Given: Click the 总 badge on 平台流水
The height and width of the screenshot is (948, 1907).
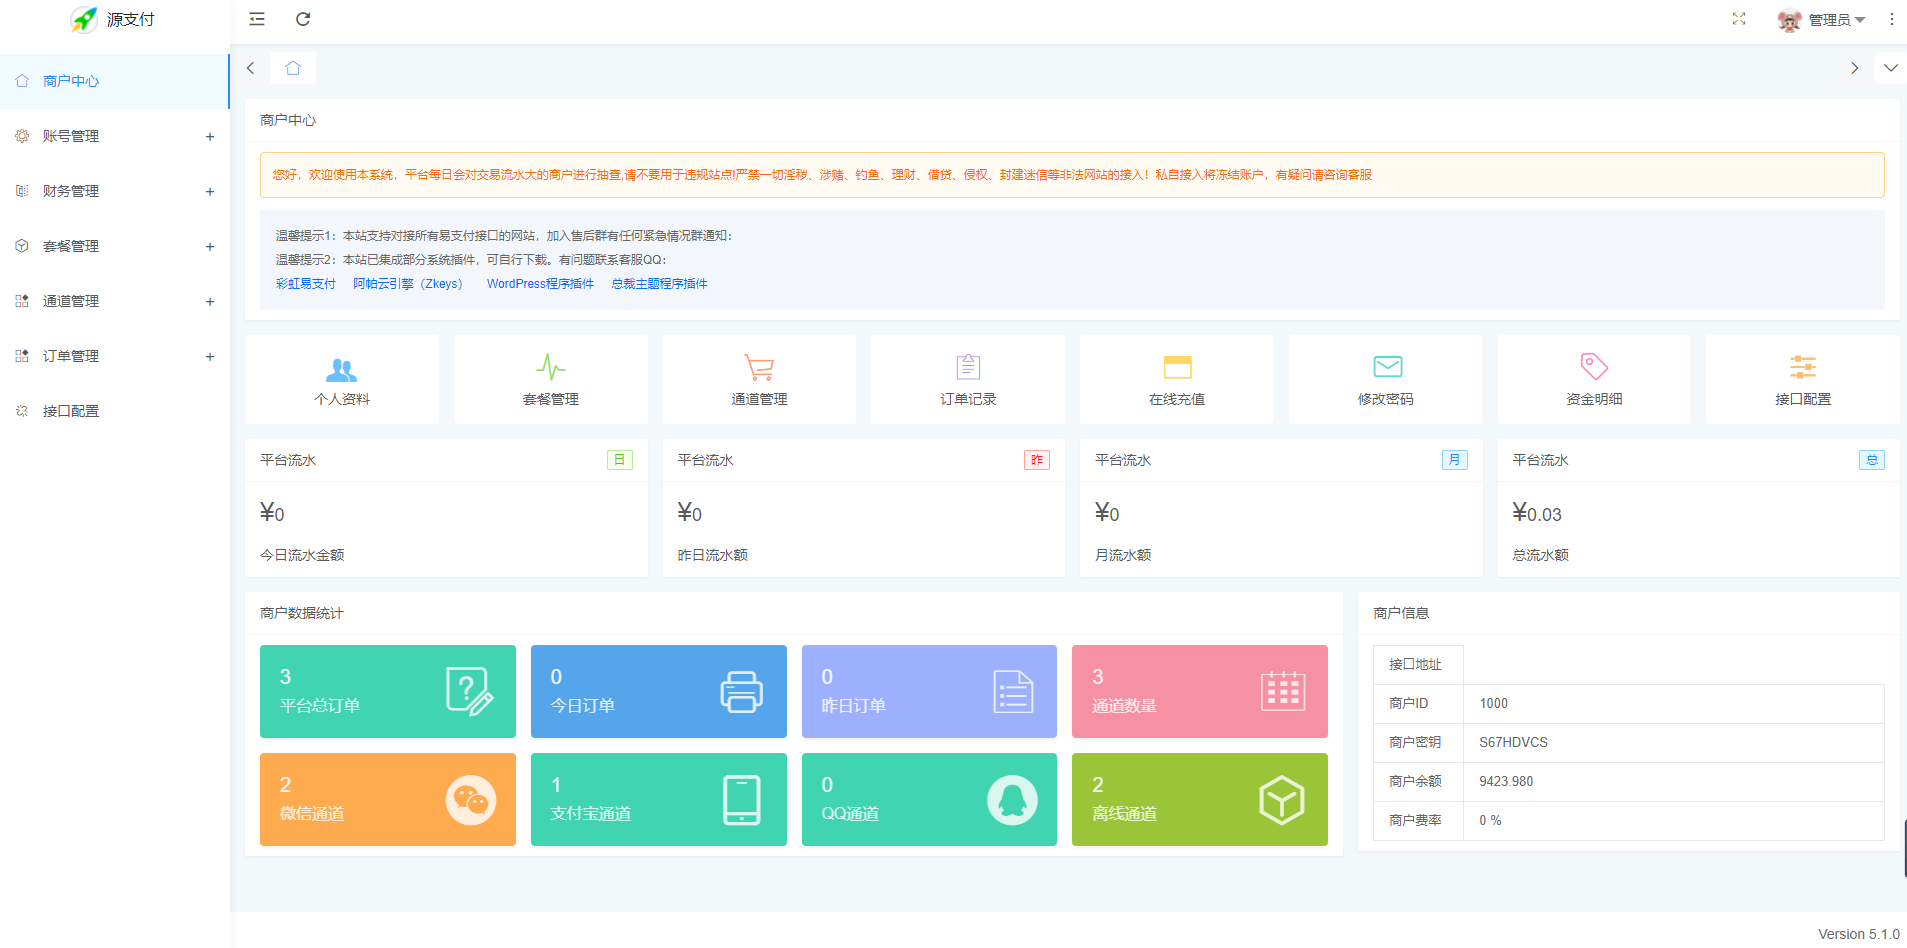Looking at the screenshot, I should tap(1872, 460).
